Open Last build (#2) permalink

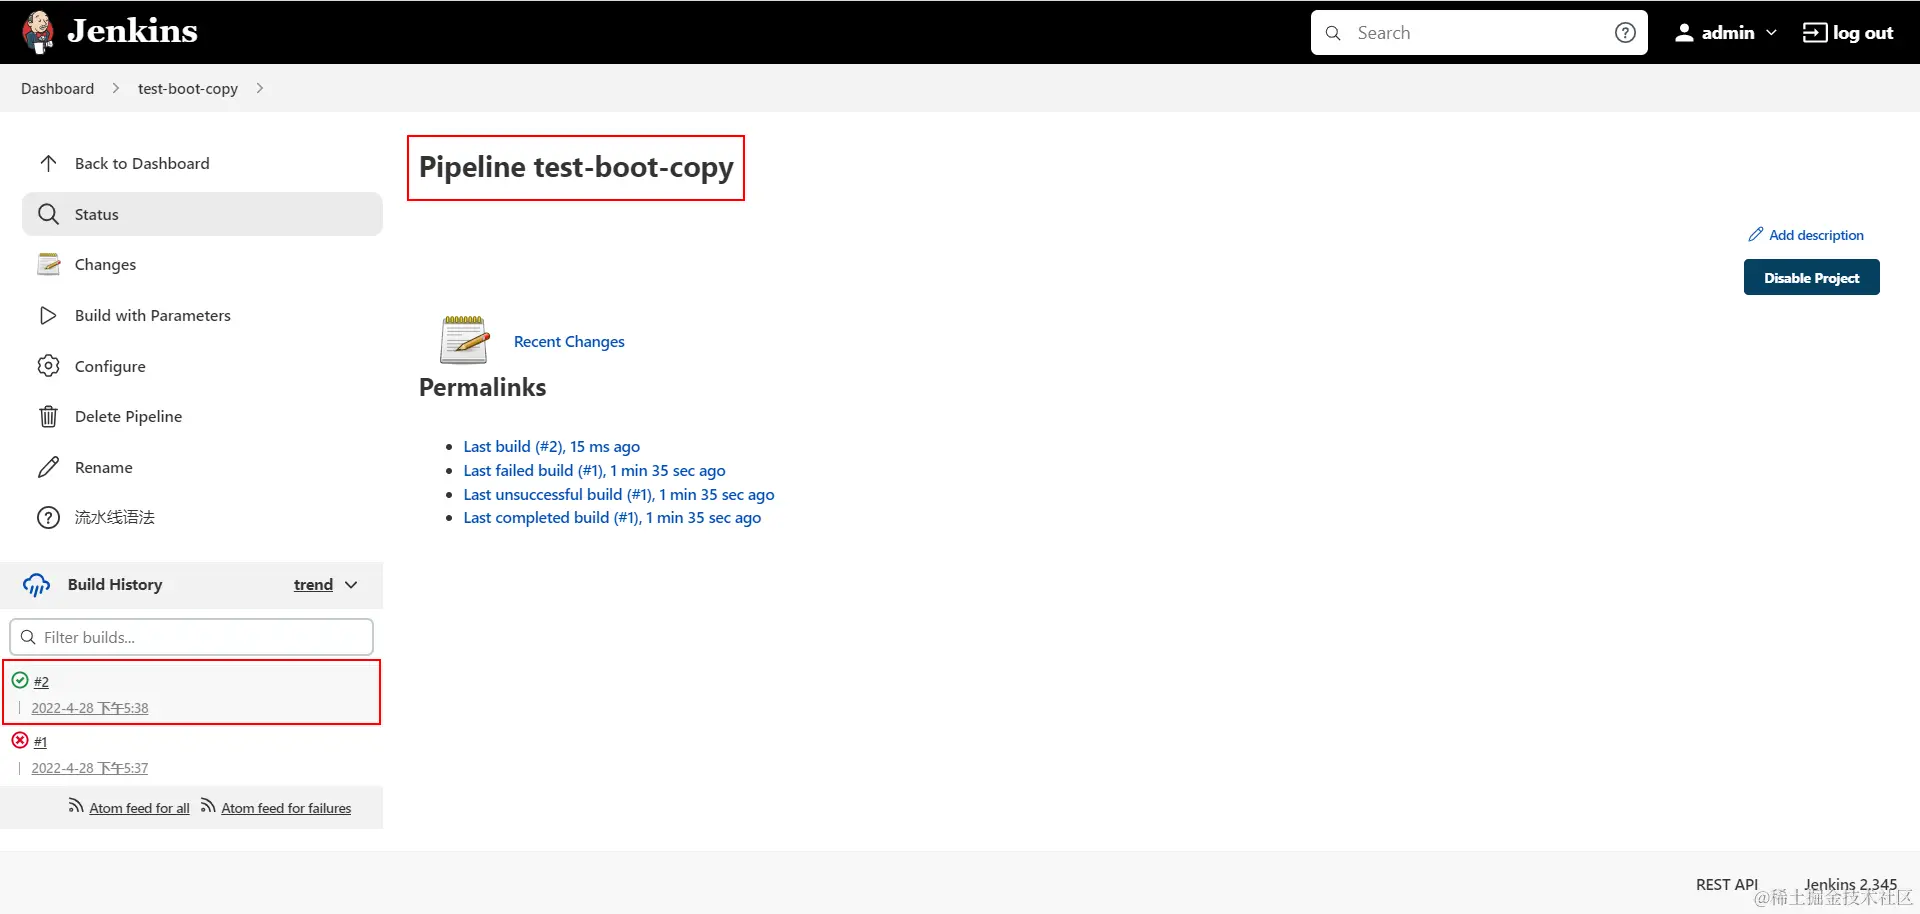click(x=551, y=446)
